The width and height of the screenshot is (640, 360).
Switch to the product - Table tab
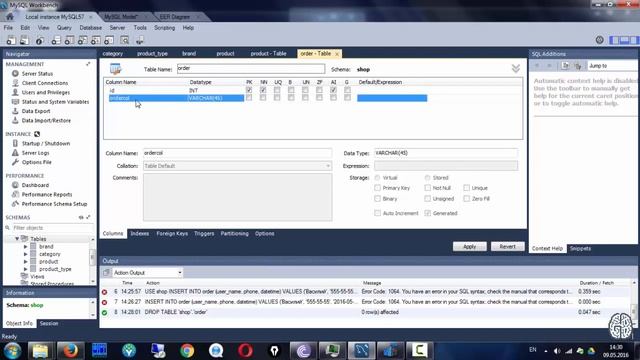click(268, 53)
